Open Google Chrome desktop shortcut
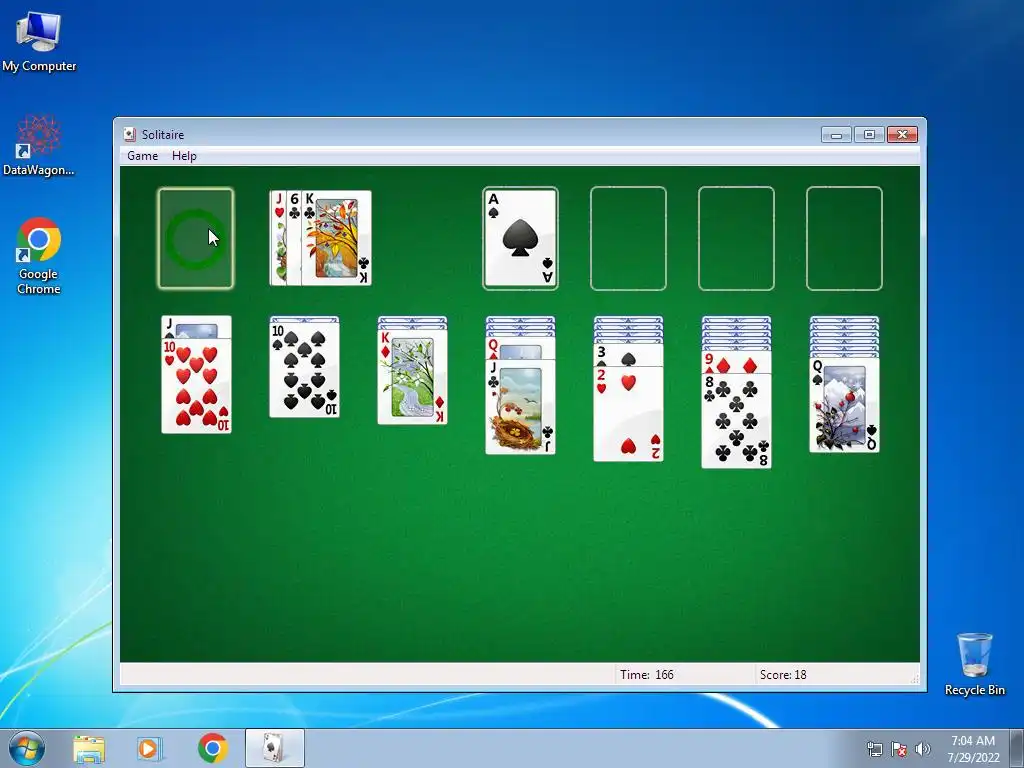Image resolution: width=1024 pixels, height=768 pixels. [39, 257]
